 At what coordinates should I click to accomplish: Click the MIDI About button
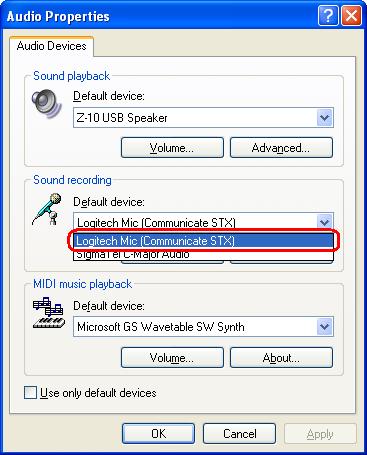click(x=281, y=357)
